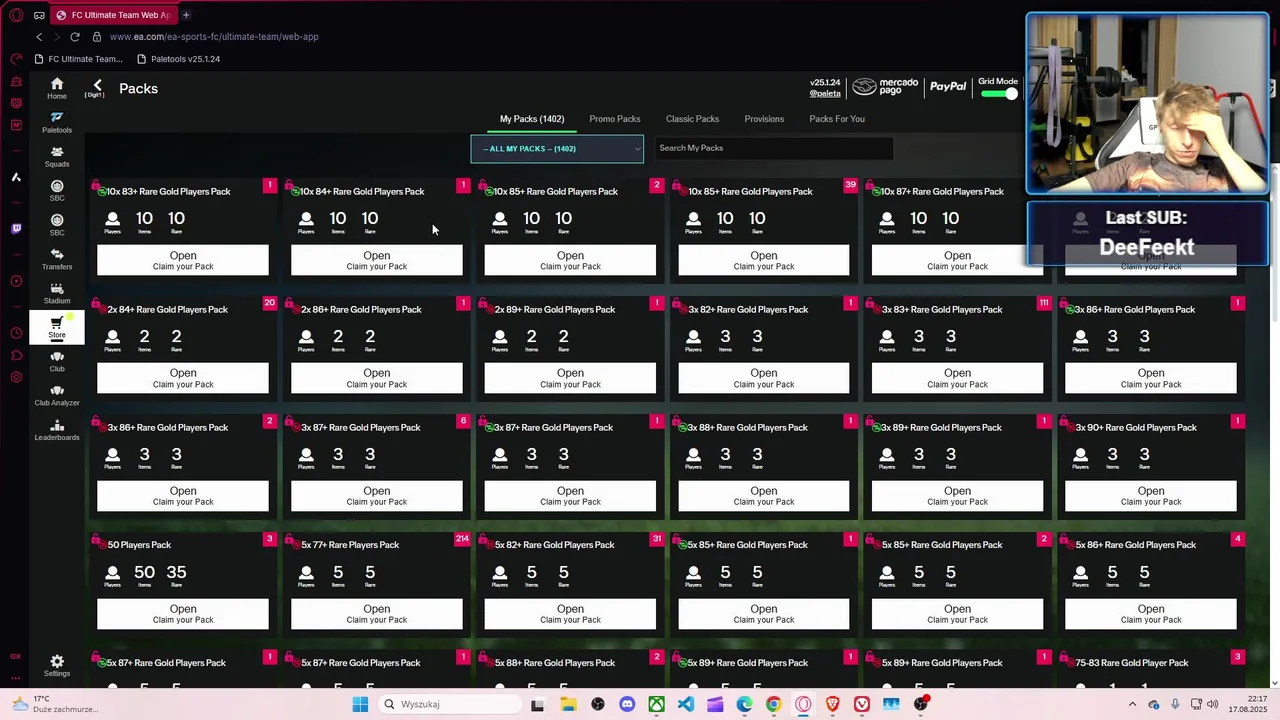Open the 5x 86+ Rare Gold pack

[1151, 614]
